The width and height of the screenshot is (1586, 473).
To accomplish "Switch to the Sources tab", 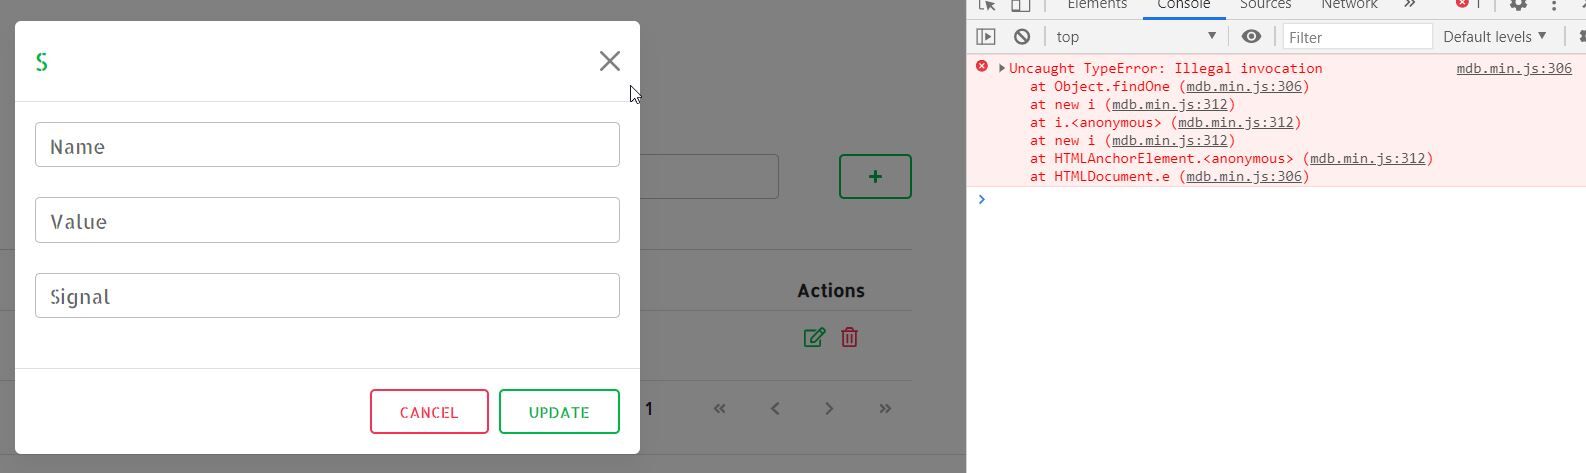I will (x=1265, y=5).
